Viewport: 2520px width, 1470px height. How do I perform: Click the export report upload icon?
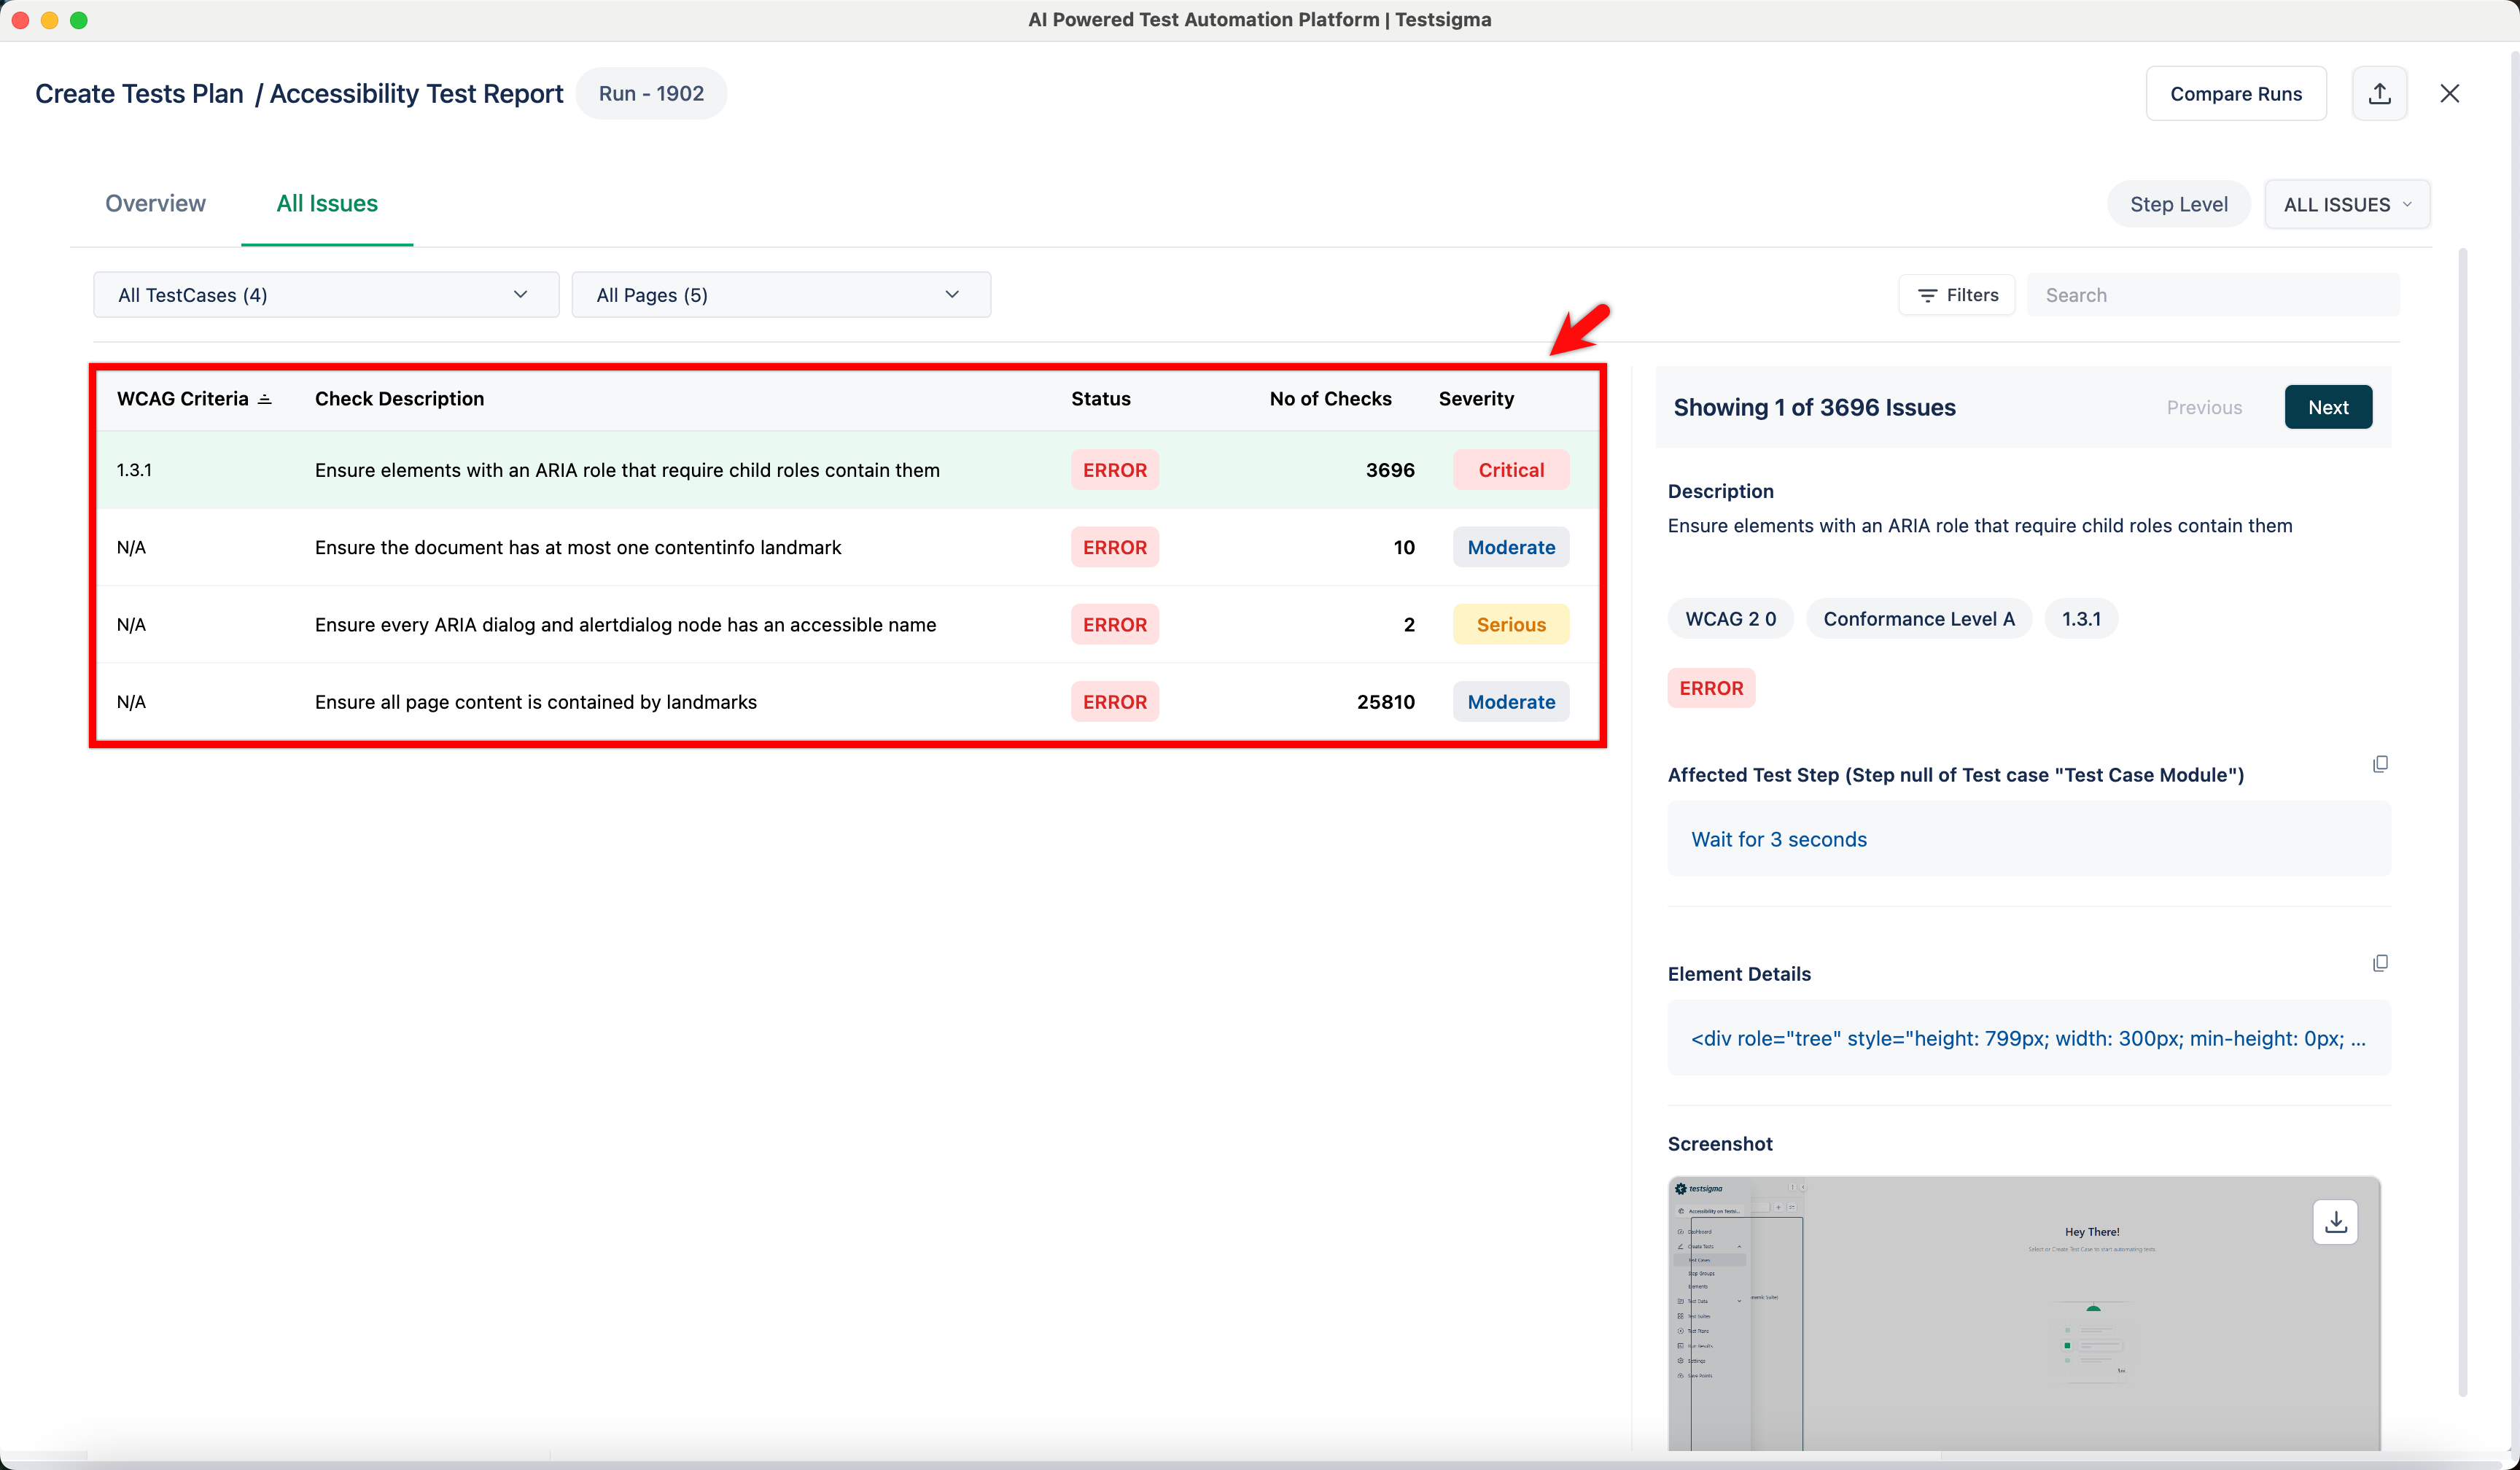(x=2379, y=93)
